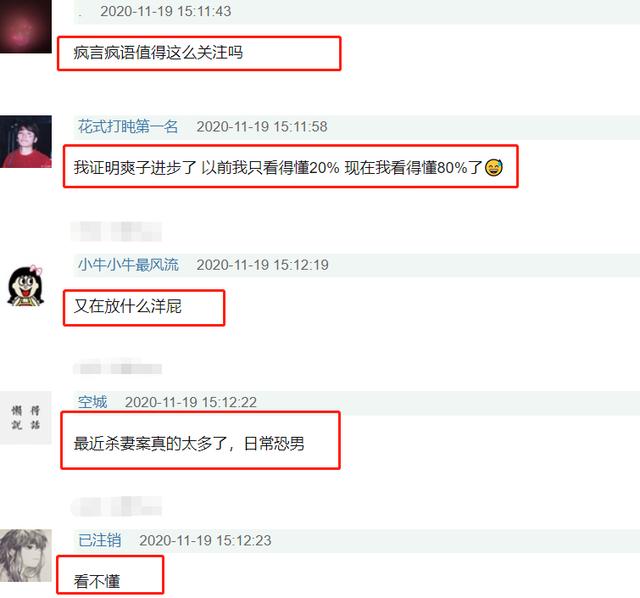The image size is (640, 598).
Task: Click the timestamp 2020-11-19 15:12:19
Action: click(x=262, y=265)
